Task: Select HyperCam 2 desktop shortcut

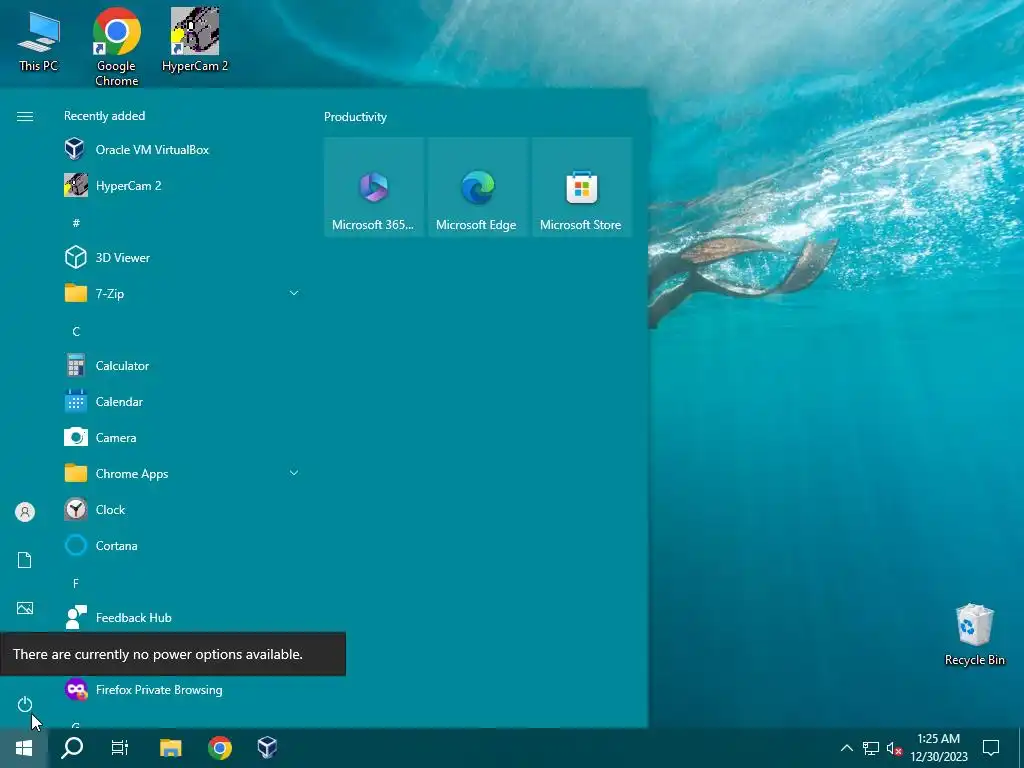Action: click(195, 39)
